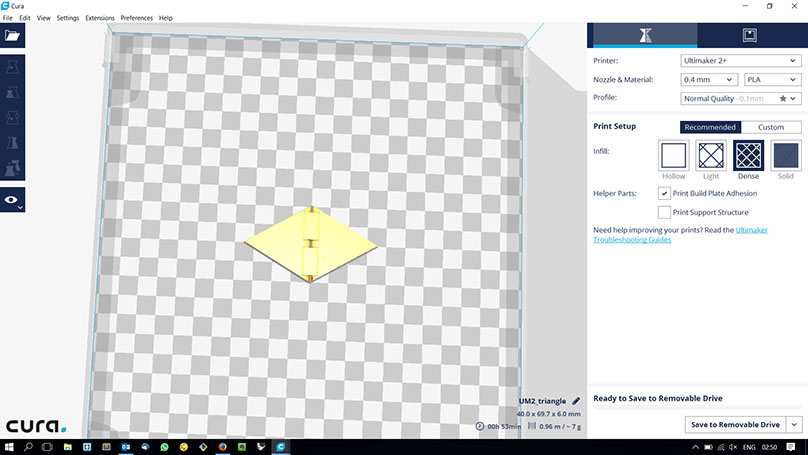
Task: Open Outlook from taskbar
Action: [125, 447]
